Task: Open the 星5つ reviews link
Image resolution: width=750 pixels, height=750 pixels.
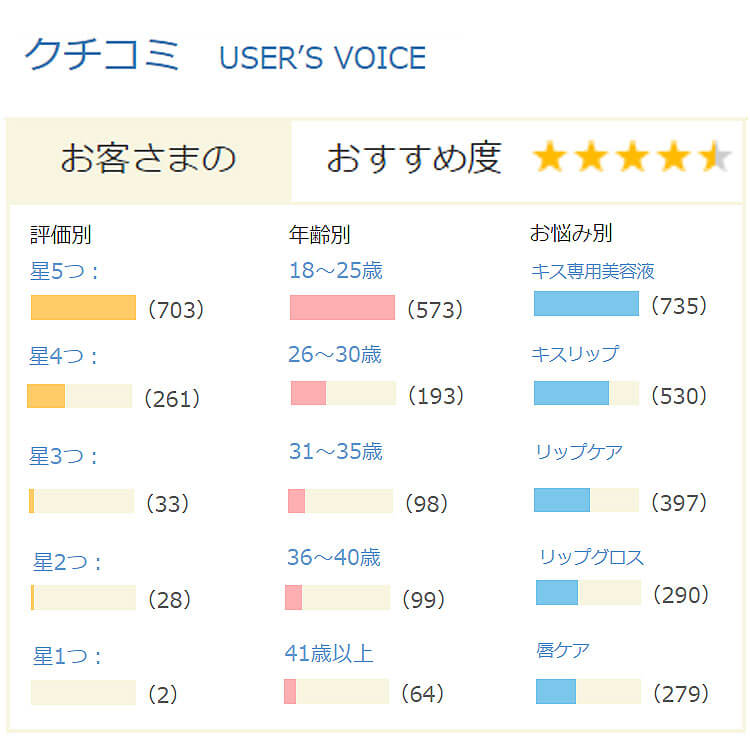Action: (x=64, y=271)
